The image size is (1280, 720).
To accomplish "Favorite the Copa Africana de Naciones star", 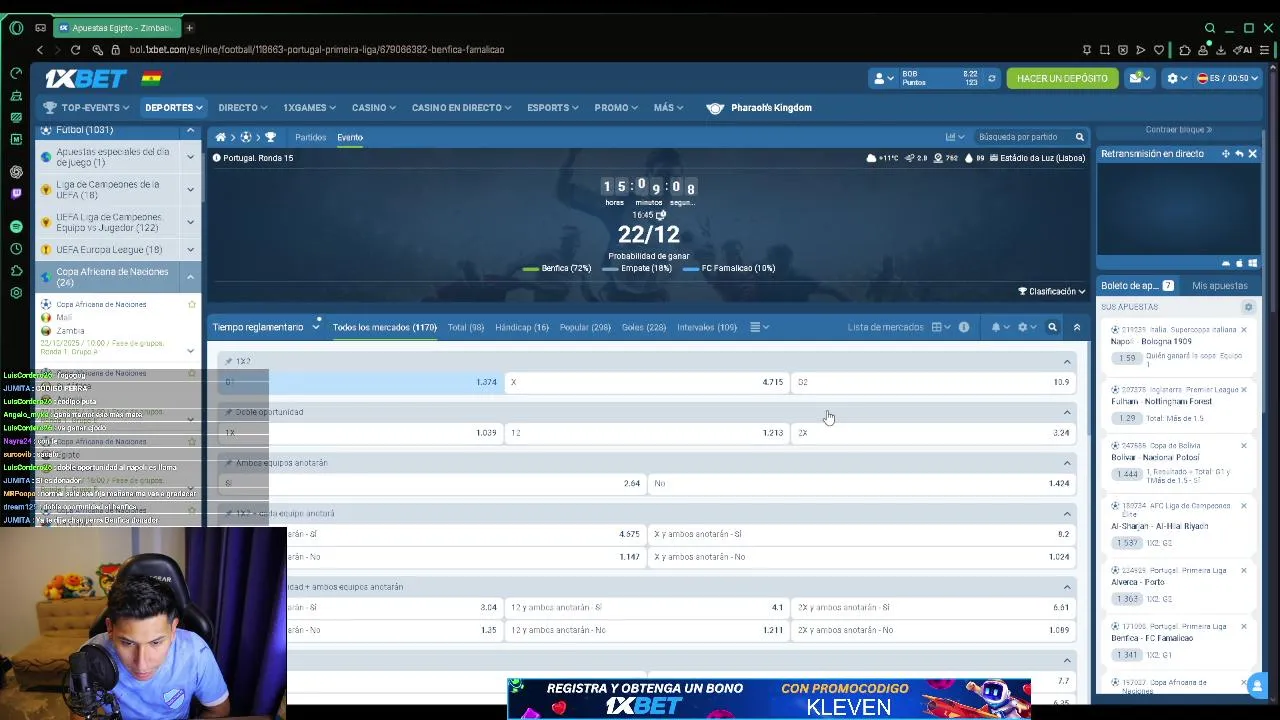I will [x=192, y=304].
